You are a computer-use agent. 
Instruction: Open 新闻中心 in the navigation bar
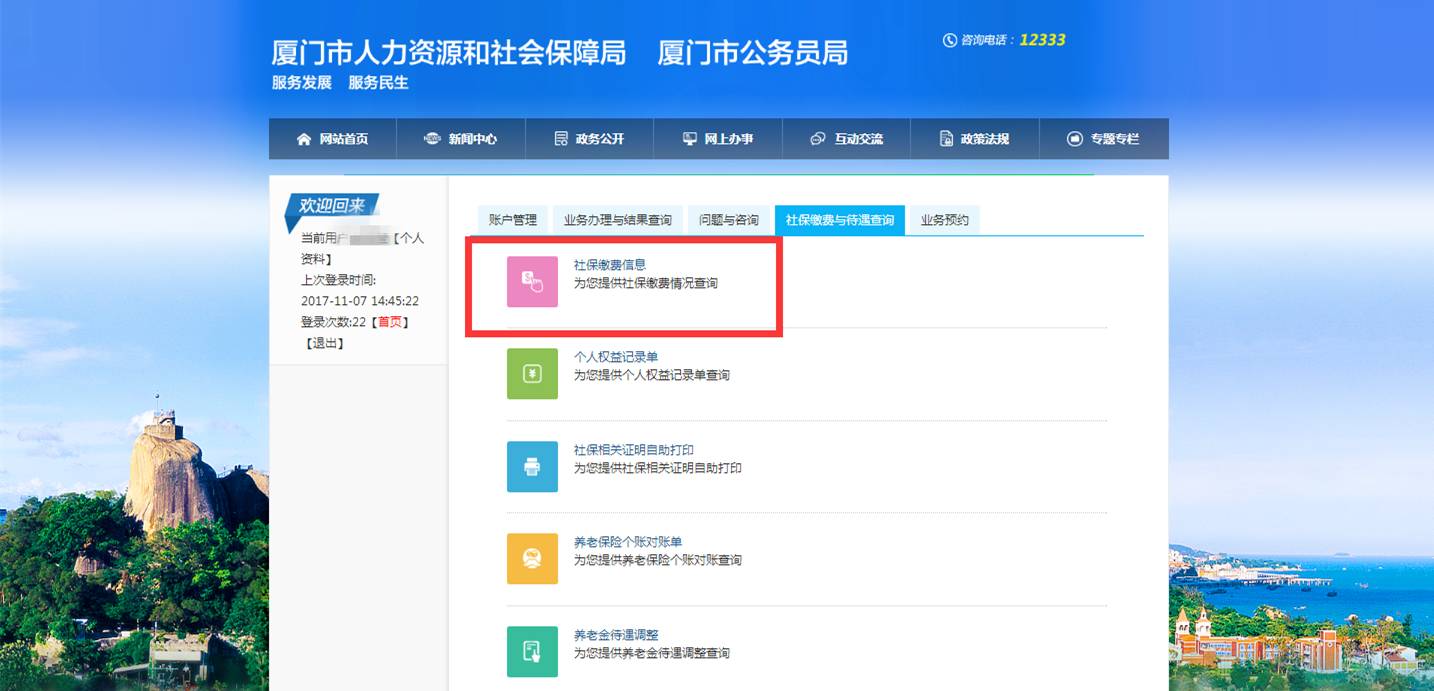tap(461, 139)
